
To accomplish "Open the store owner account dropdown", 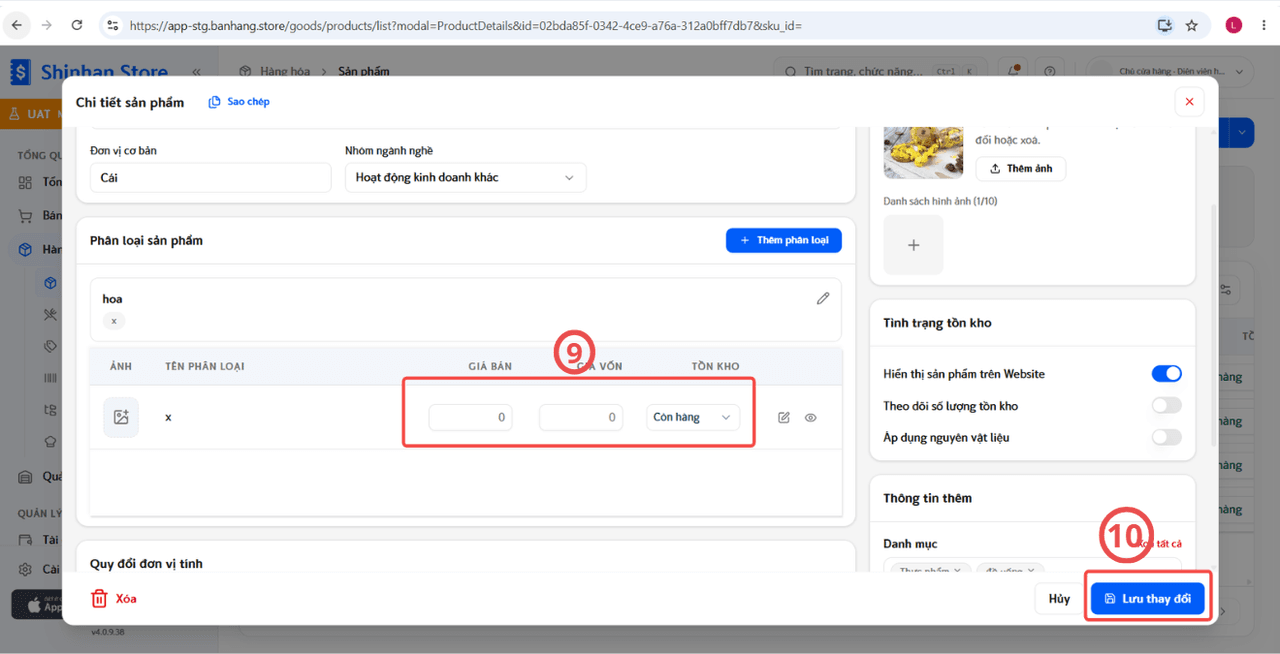I will coord(1171,72).
